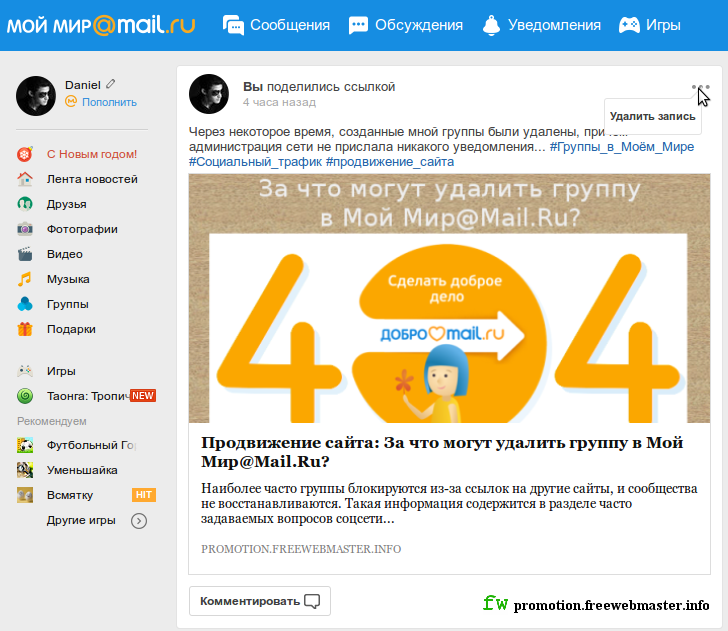
Task: Click the Фотографии camera icon
Action: pyautogui.click(x=25, y=229)
